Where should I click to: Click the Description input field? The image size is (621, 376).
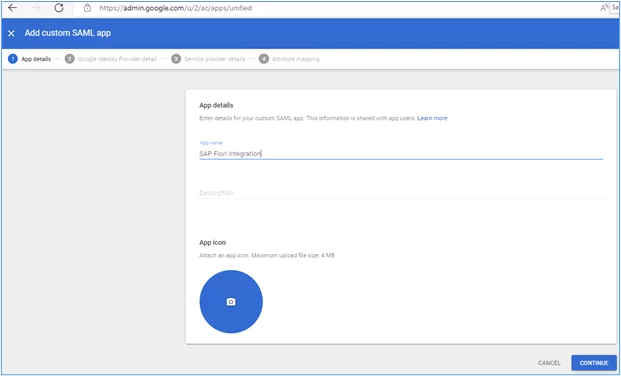pyautogui.click(x=401, y=193)
